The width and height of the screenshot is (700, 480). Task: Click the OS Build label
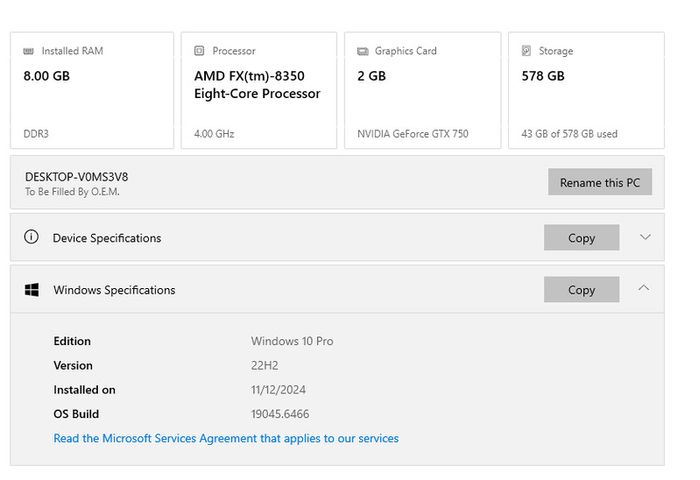[x=76, y=414]
